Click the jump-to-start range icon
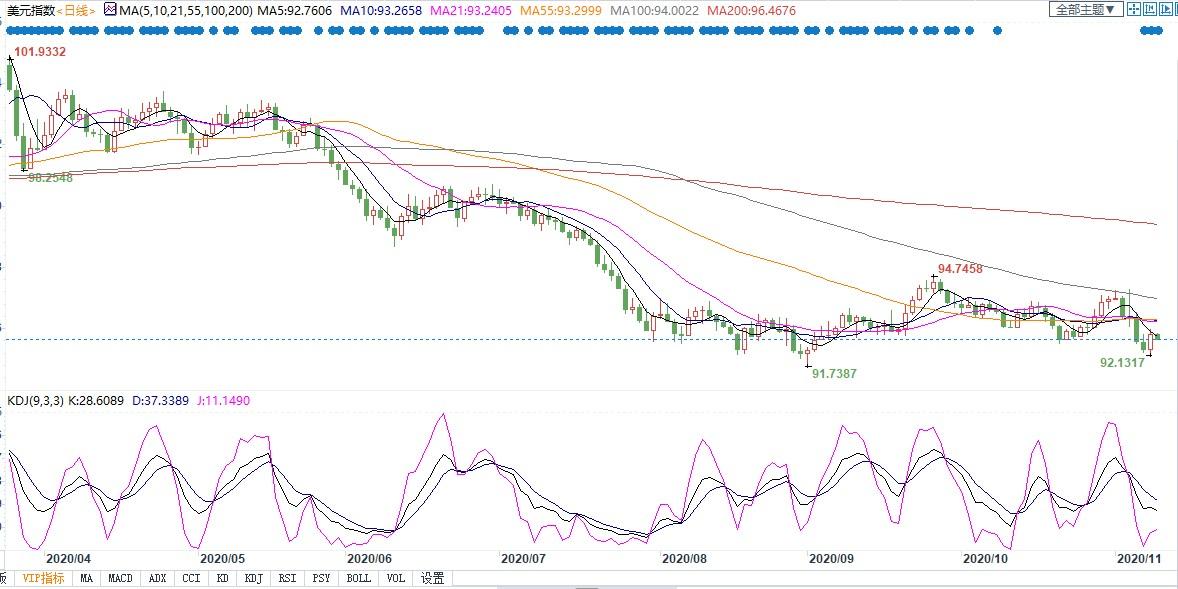Image resolution: width=1178 pixels, height=589 pixels. click(1149, 9)
